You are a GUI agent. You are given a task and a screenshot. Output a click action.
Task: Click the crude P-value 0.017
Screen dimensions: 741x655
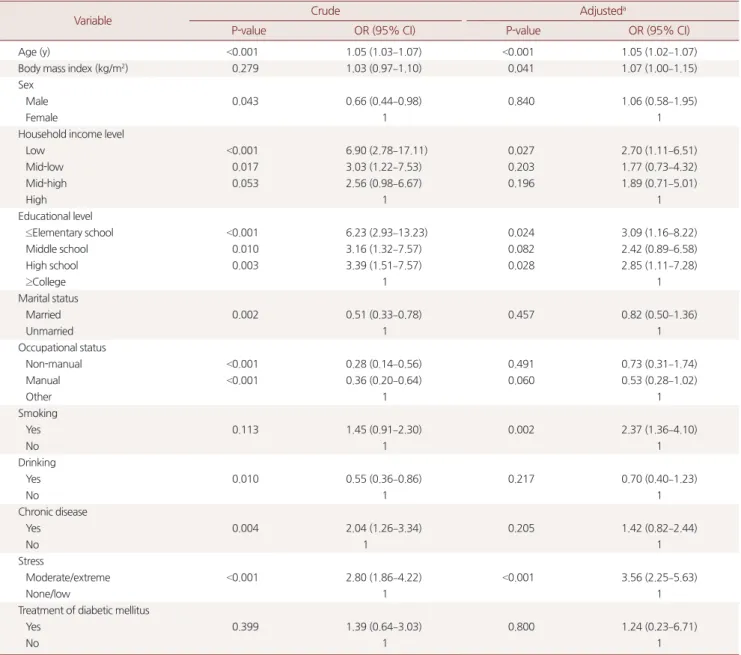pyautogui.click(x=245, y=167)
